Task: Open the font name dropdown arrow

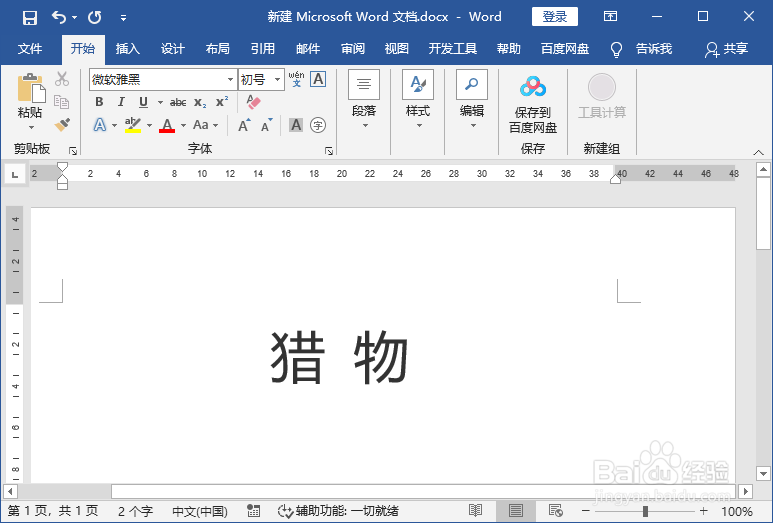Action: pyautogui.click(x=230, y=79)
